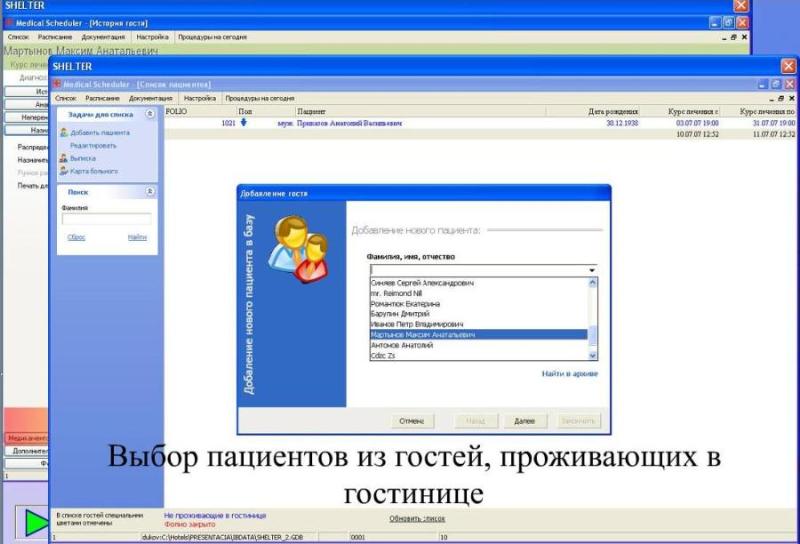This screenshot has width=800, height=544.
Task: Click the restore button in front menu bar
Action: (x=781, y=98)
